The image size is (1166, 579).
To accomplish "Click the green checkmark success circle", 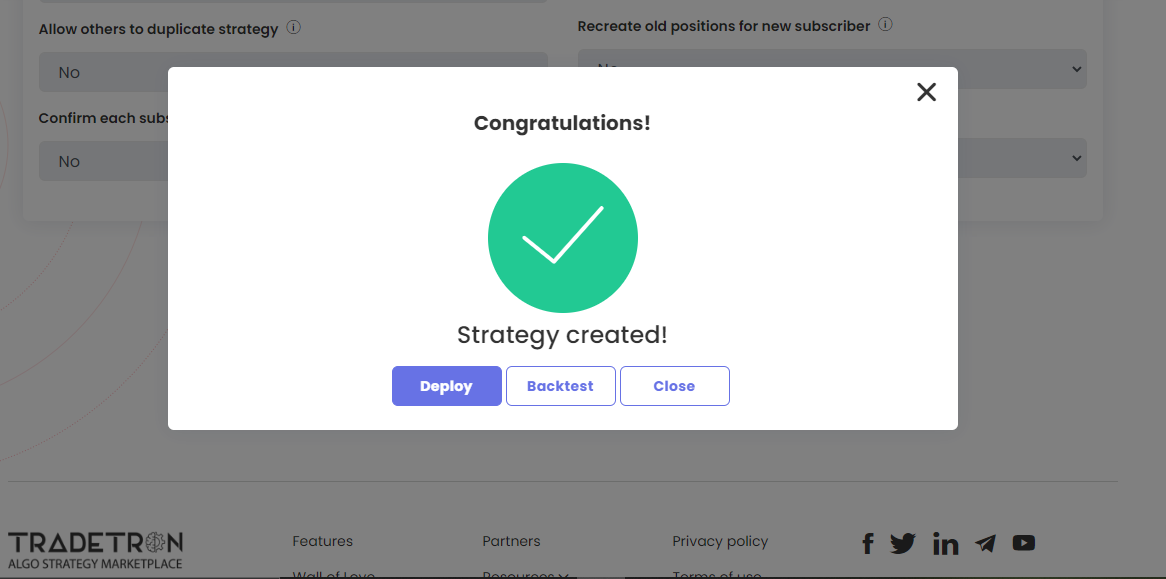I will pos(563,238).
